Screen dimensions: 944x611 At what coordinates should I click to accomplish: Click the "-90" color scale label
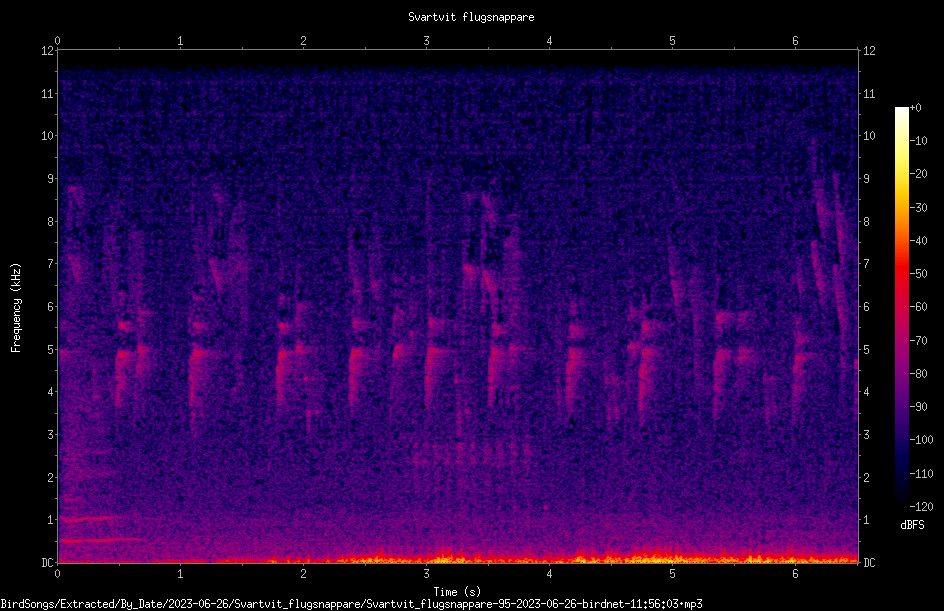coord(918,407)
